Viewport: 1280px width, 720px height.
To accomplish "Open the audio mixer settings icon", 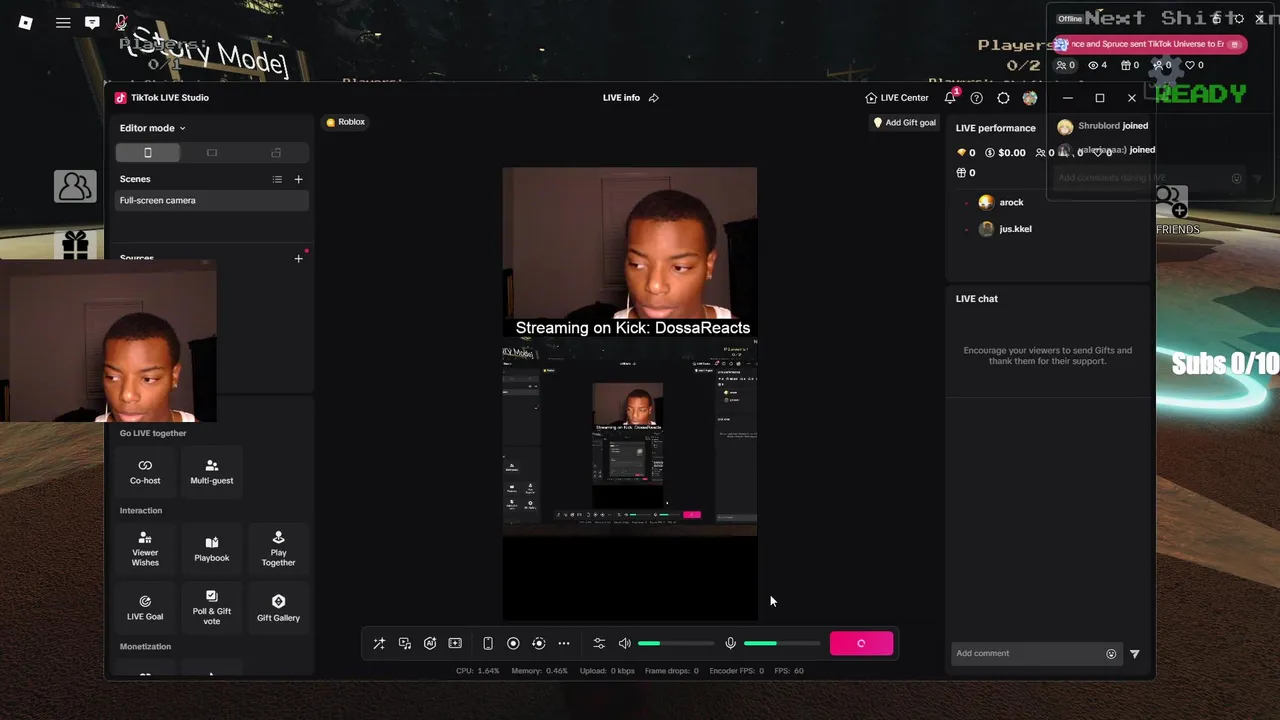I will tap(599, 644).
